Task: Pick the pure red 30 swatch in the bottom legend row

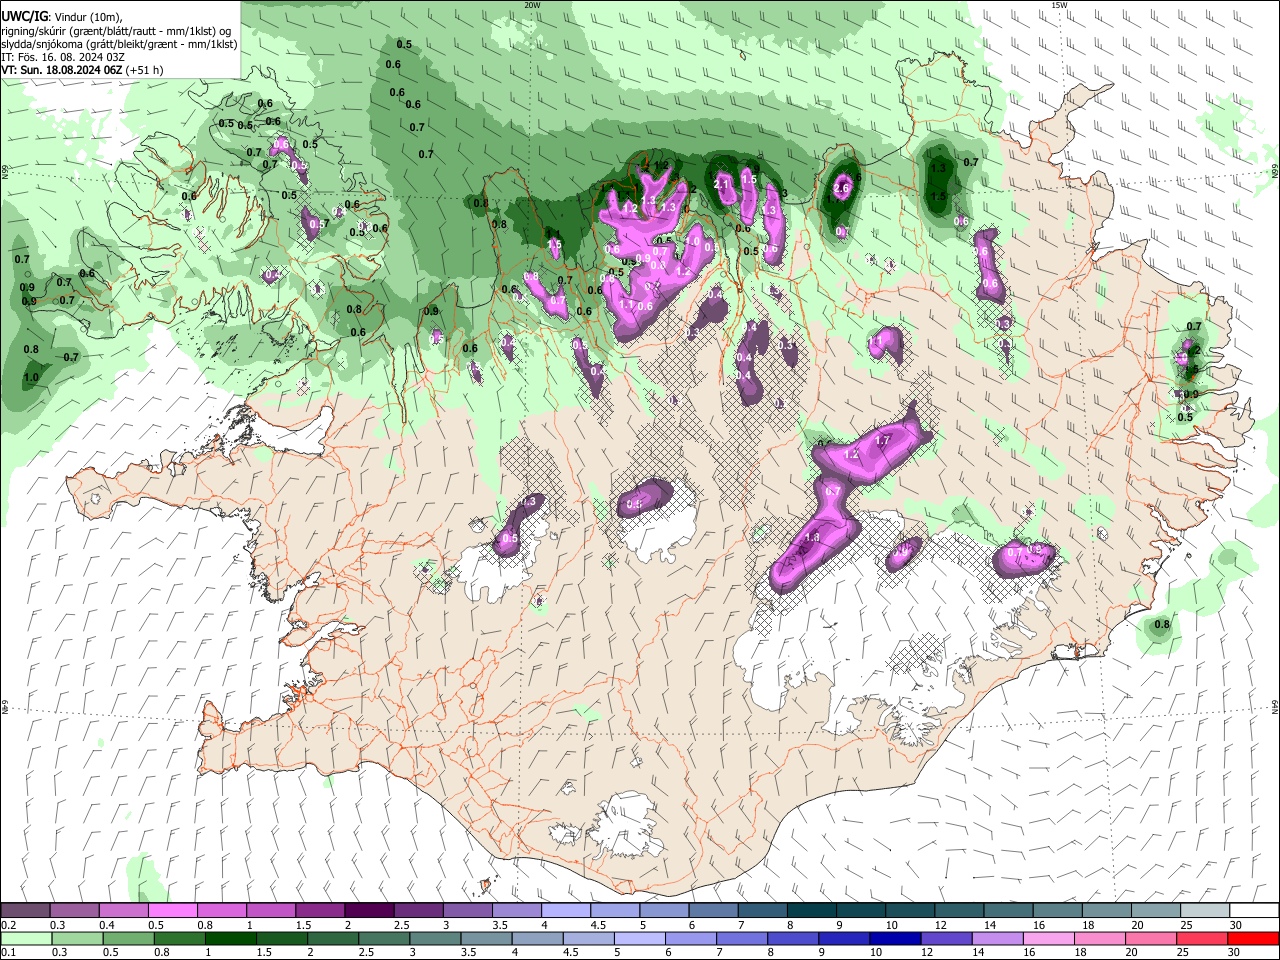Action: [1254, 938]
